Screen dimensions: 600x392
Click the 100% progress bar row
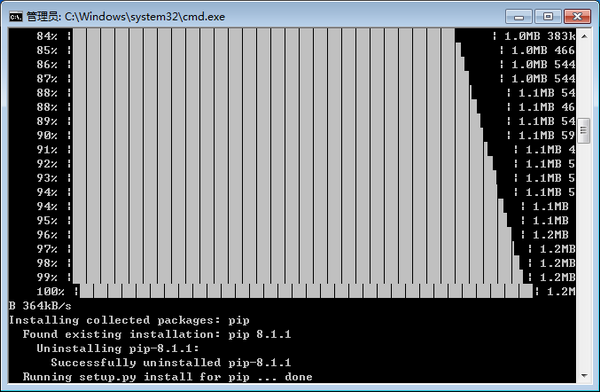pyautogui.click(x=306, y=291)
